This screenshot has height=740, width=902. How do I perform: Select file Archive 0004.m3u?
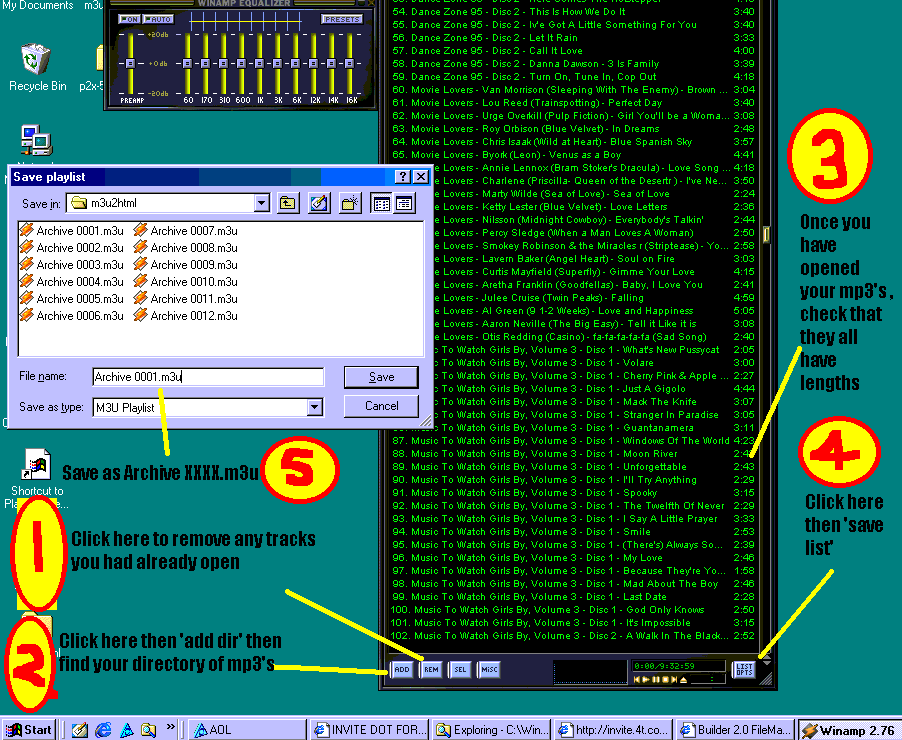click(71, 282)
